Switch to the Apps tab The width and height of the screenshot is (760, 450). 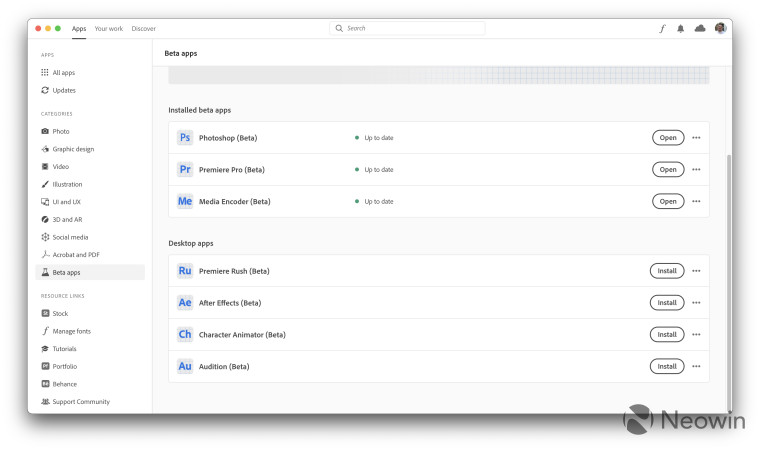pos(79,29)
